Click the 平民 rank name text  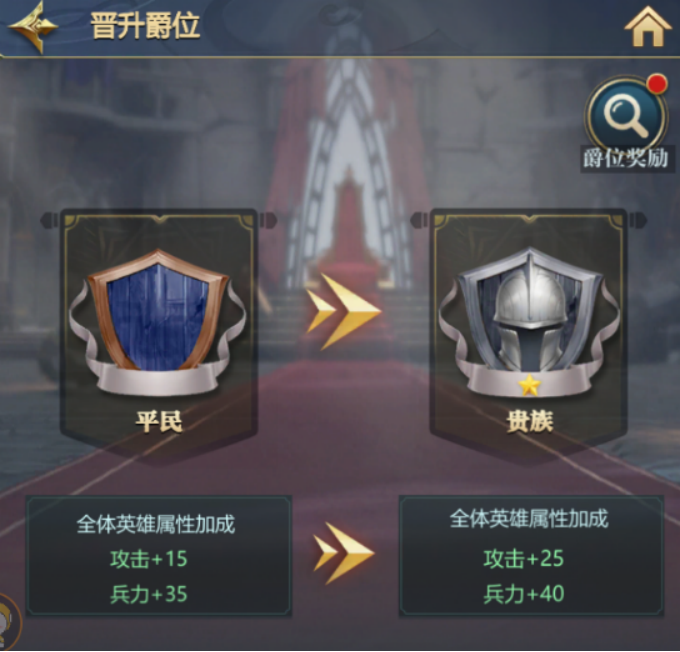[159, 421]
